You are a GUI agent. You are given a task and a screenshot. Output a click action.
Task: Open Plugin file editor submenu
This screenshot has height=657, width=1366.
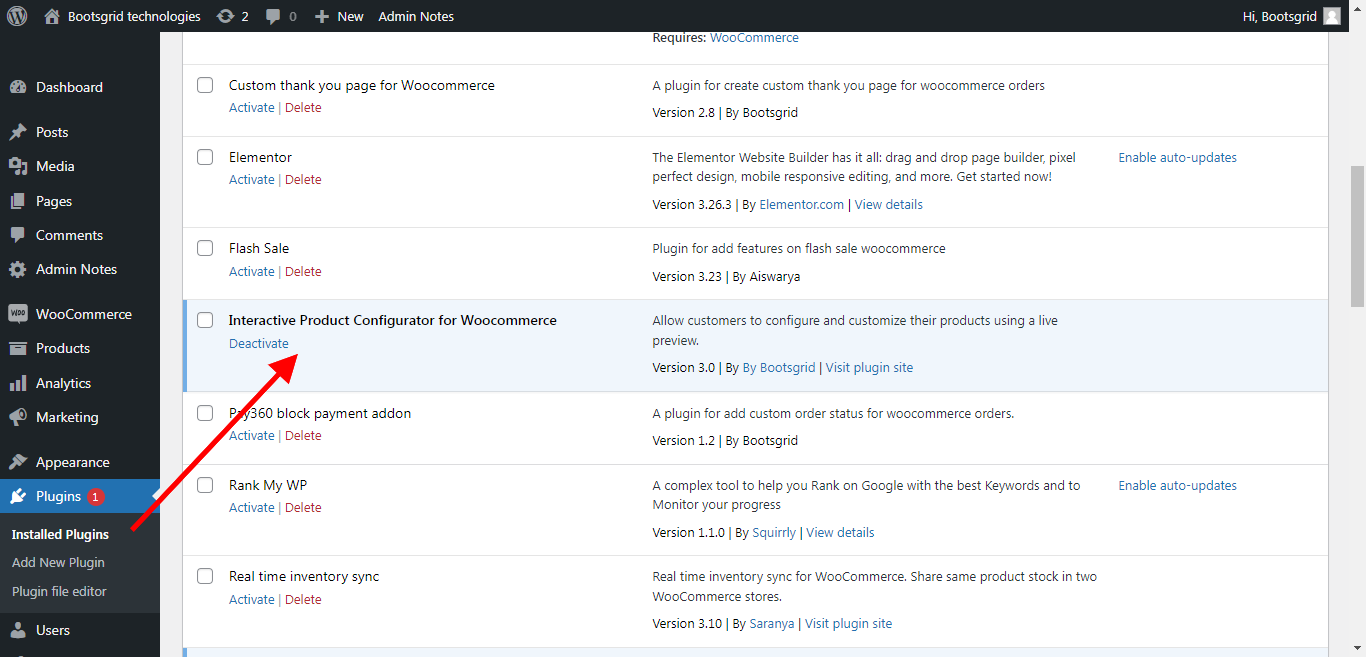(59, 591)
